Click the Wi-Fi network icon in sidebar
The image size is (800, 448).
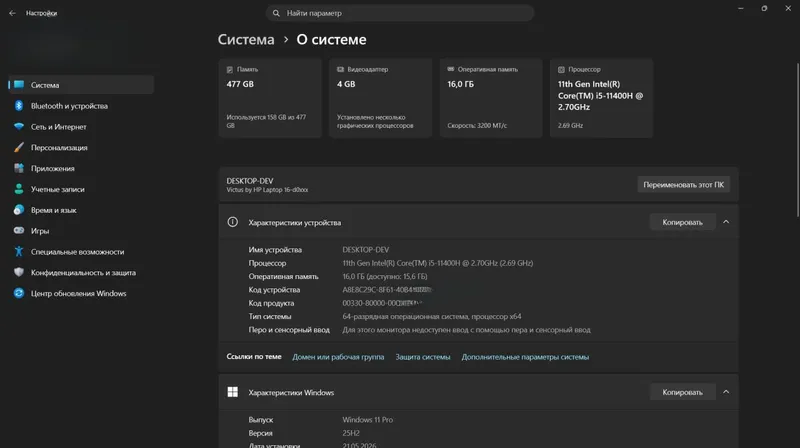click(19, 127)
